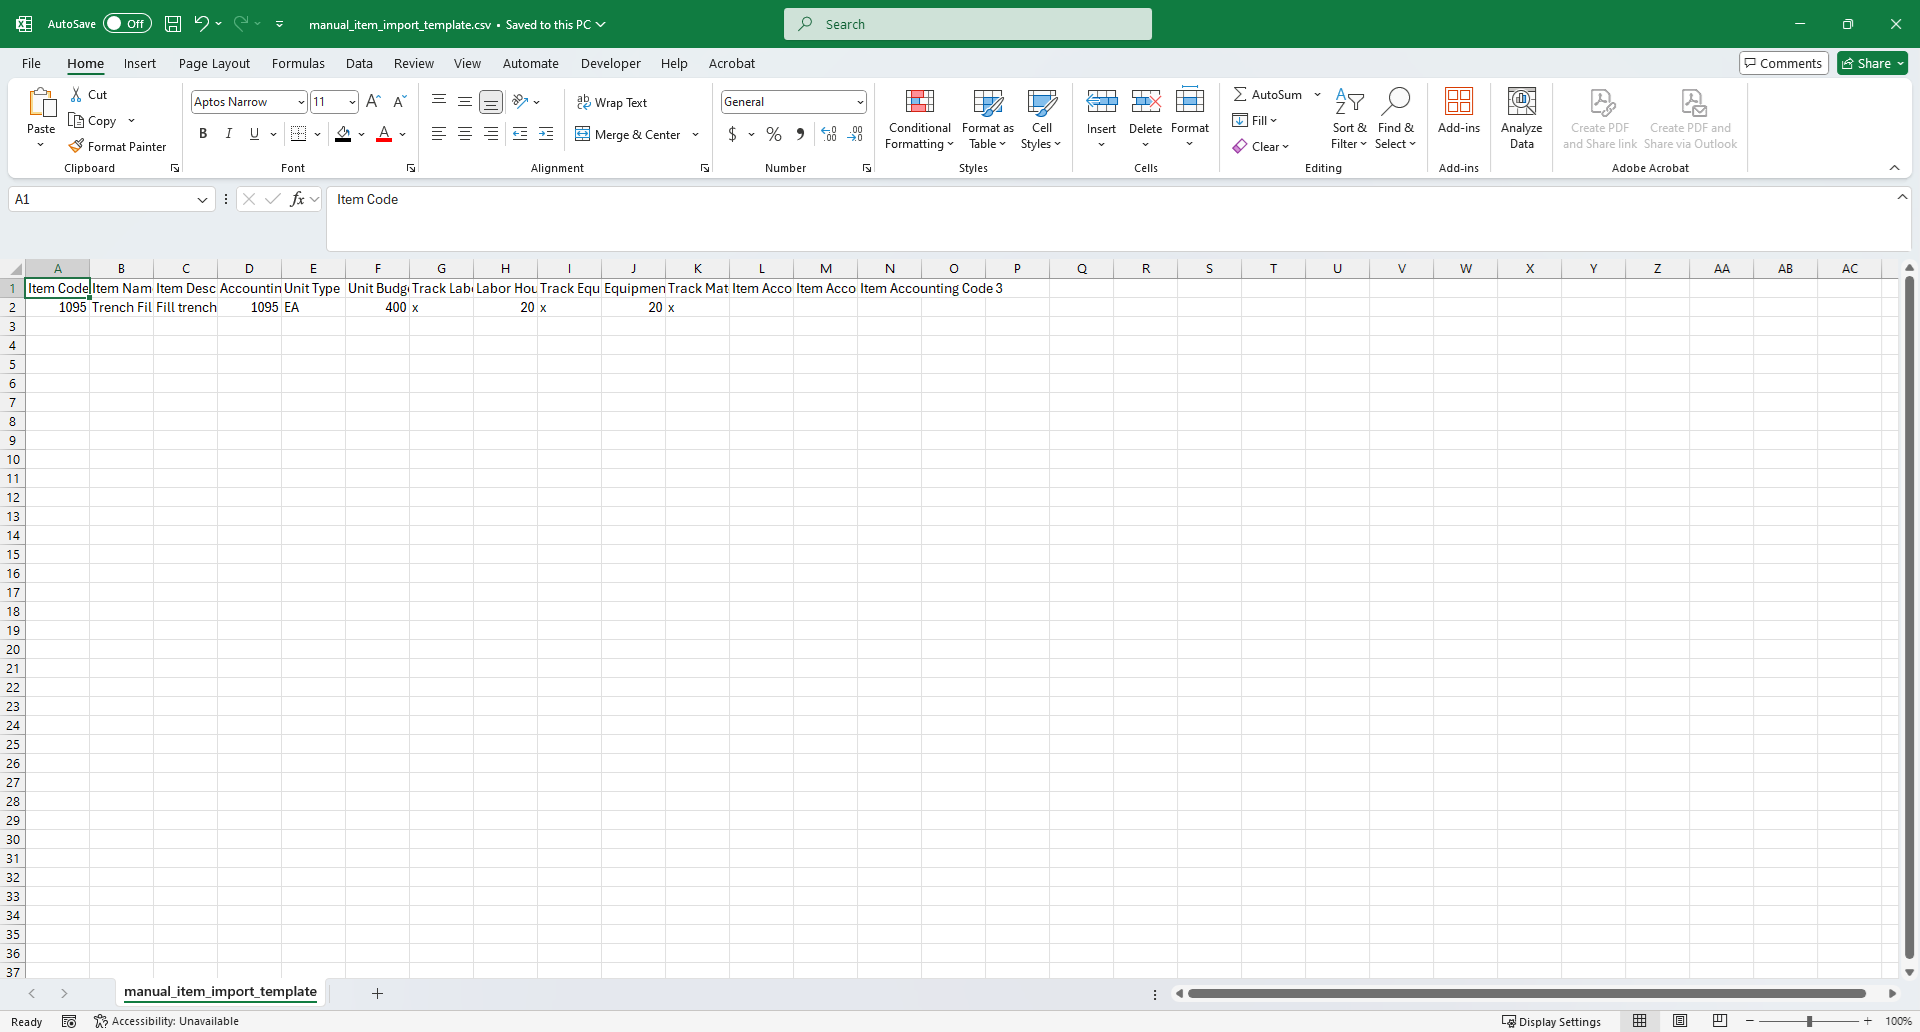Click the vertical scrollbar
The width and height of the screenshot is (1920, 1032).
tap(1909, 620)
